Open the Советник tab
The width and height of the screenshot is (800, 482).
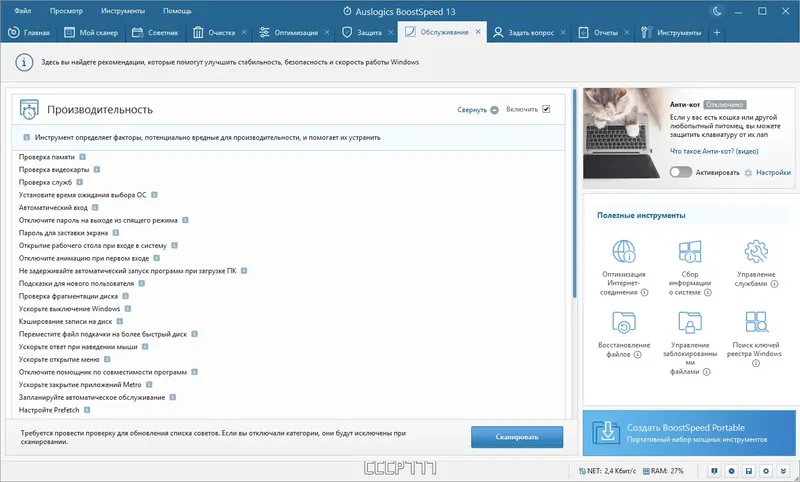[x=155, y=32]
